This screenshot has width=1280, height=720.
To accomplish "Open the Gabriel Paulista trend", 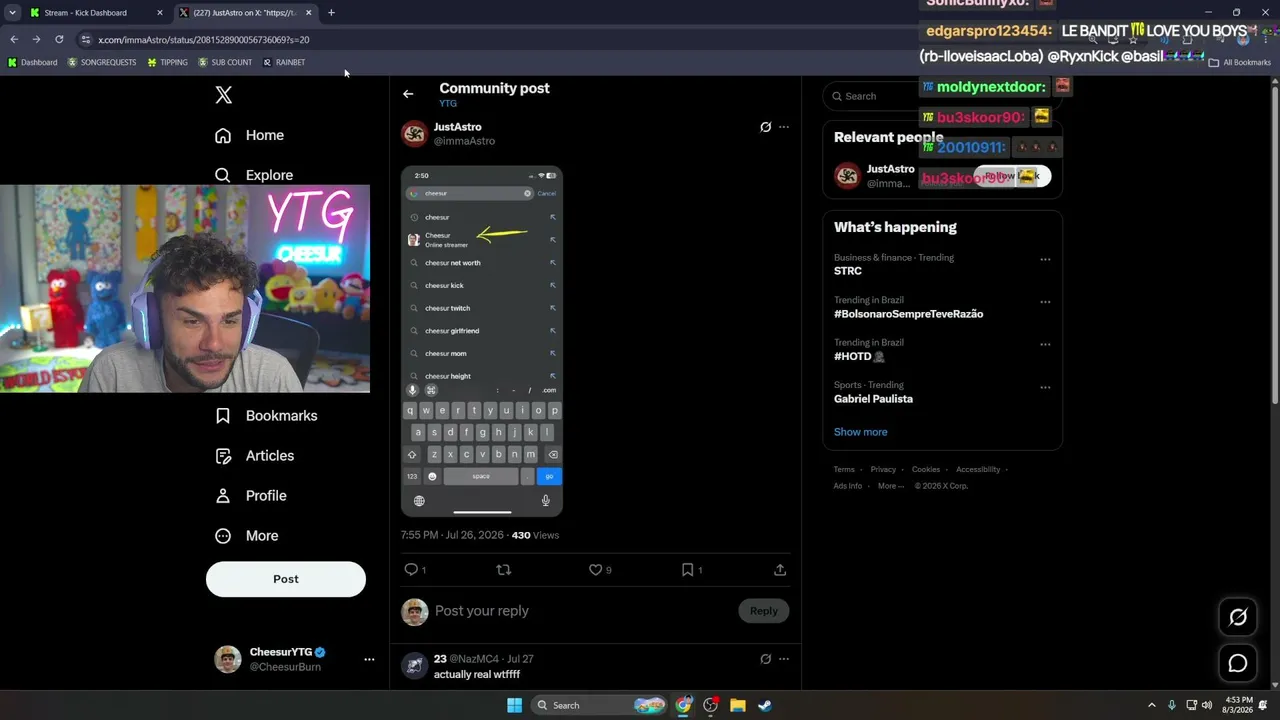I will click(873, 399).
